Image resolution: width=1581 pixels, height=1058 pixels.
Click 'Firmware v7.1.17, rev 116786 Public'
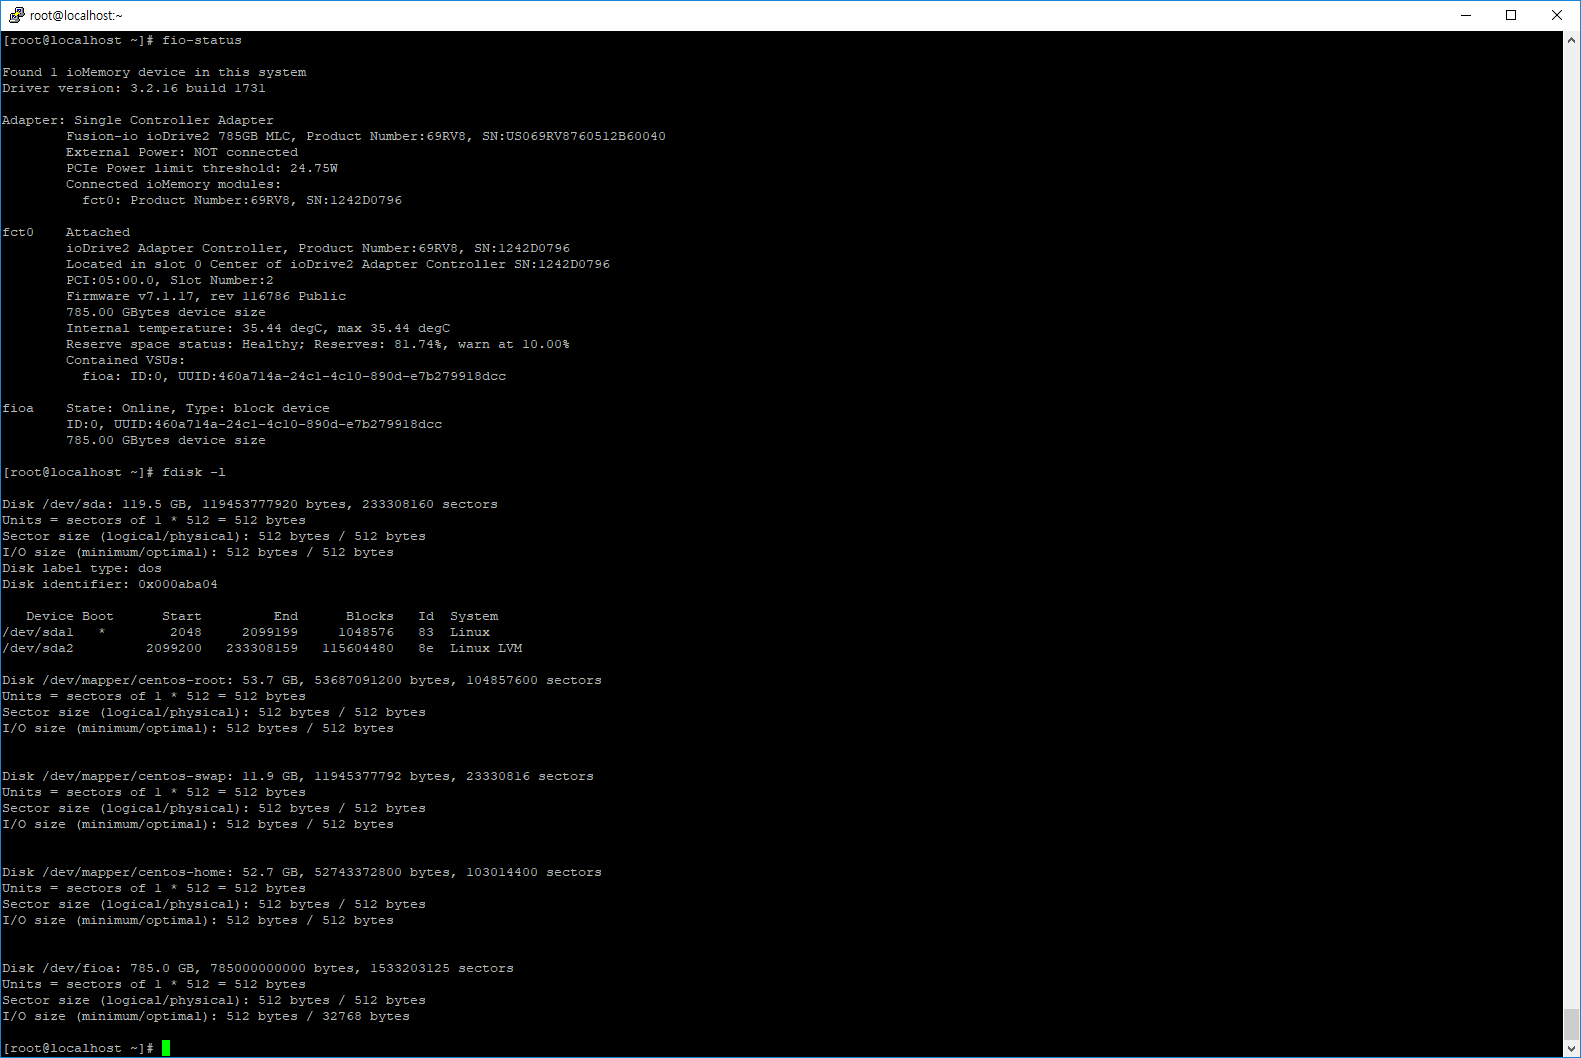click(206, 296)
